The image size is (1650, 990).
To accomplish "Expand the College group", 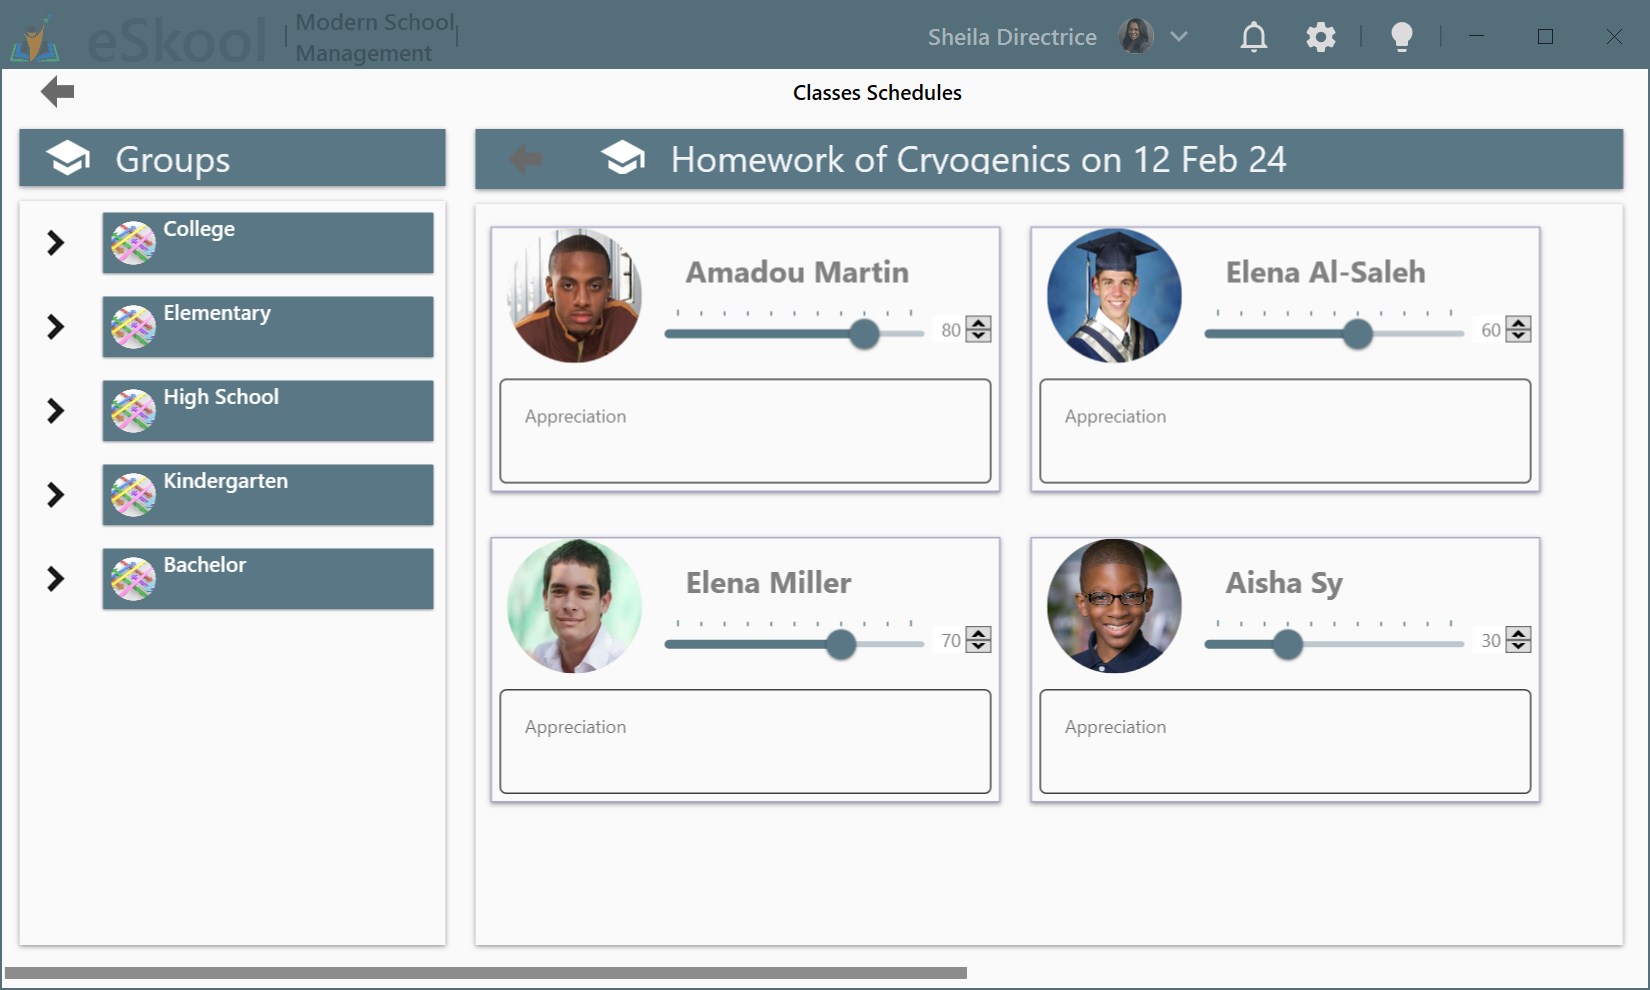I will click(x=55, y=242).
